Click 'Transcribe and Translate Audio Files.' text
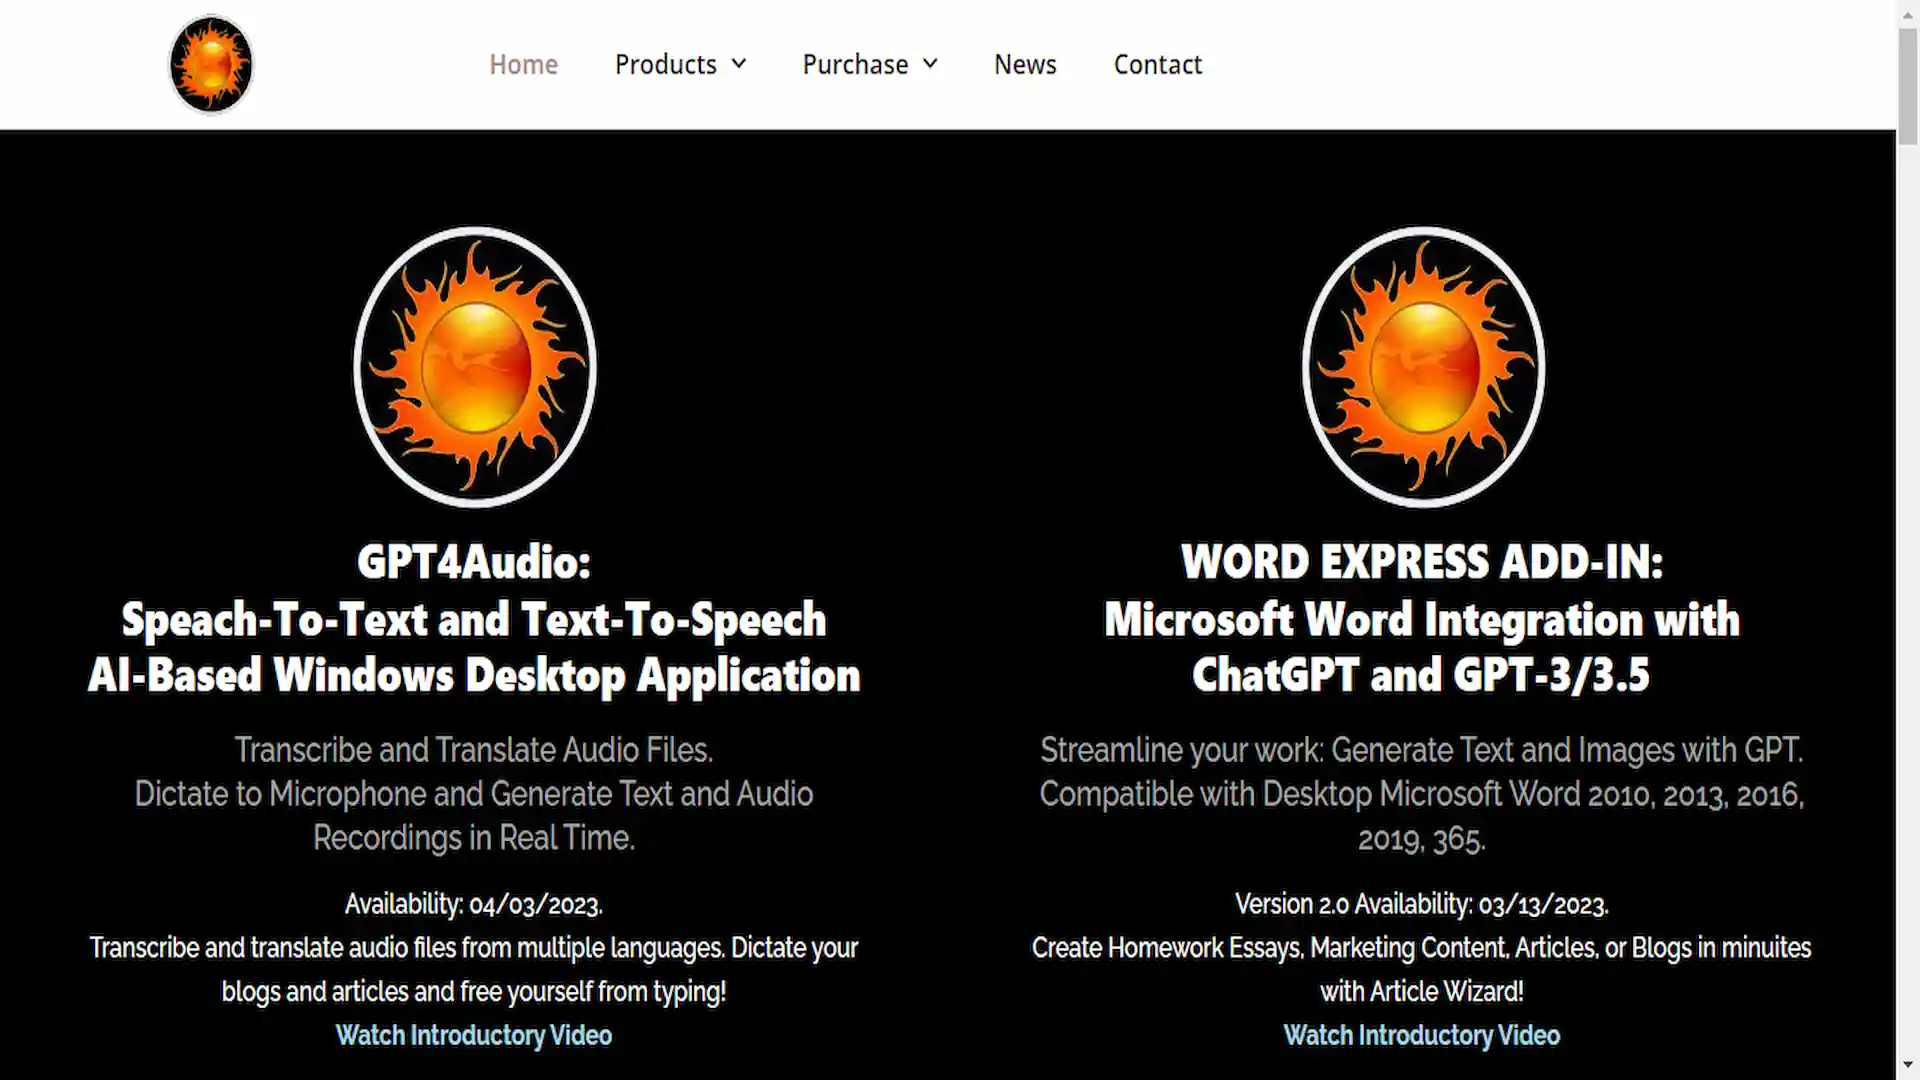Screen dimensions: 1920x1080 (474, 750)
